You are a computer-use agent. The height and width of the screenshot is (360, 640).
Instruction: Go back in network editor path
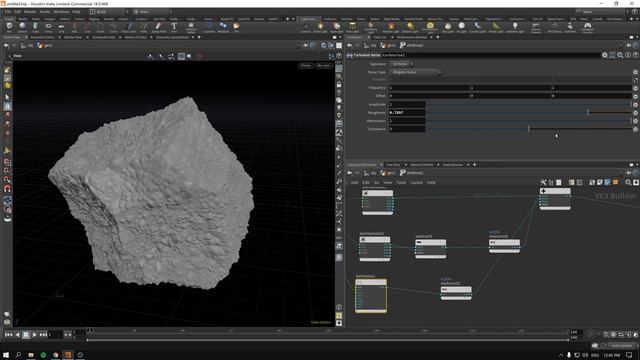click(349, 173)
